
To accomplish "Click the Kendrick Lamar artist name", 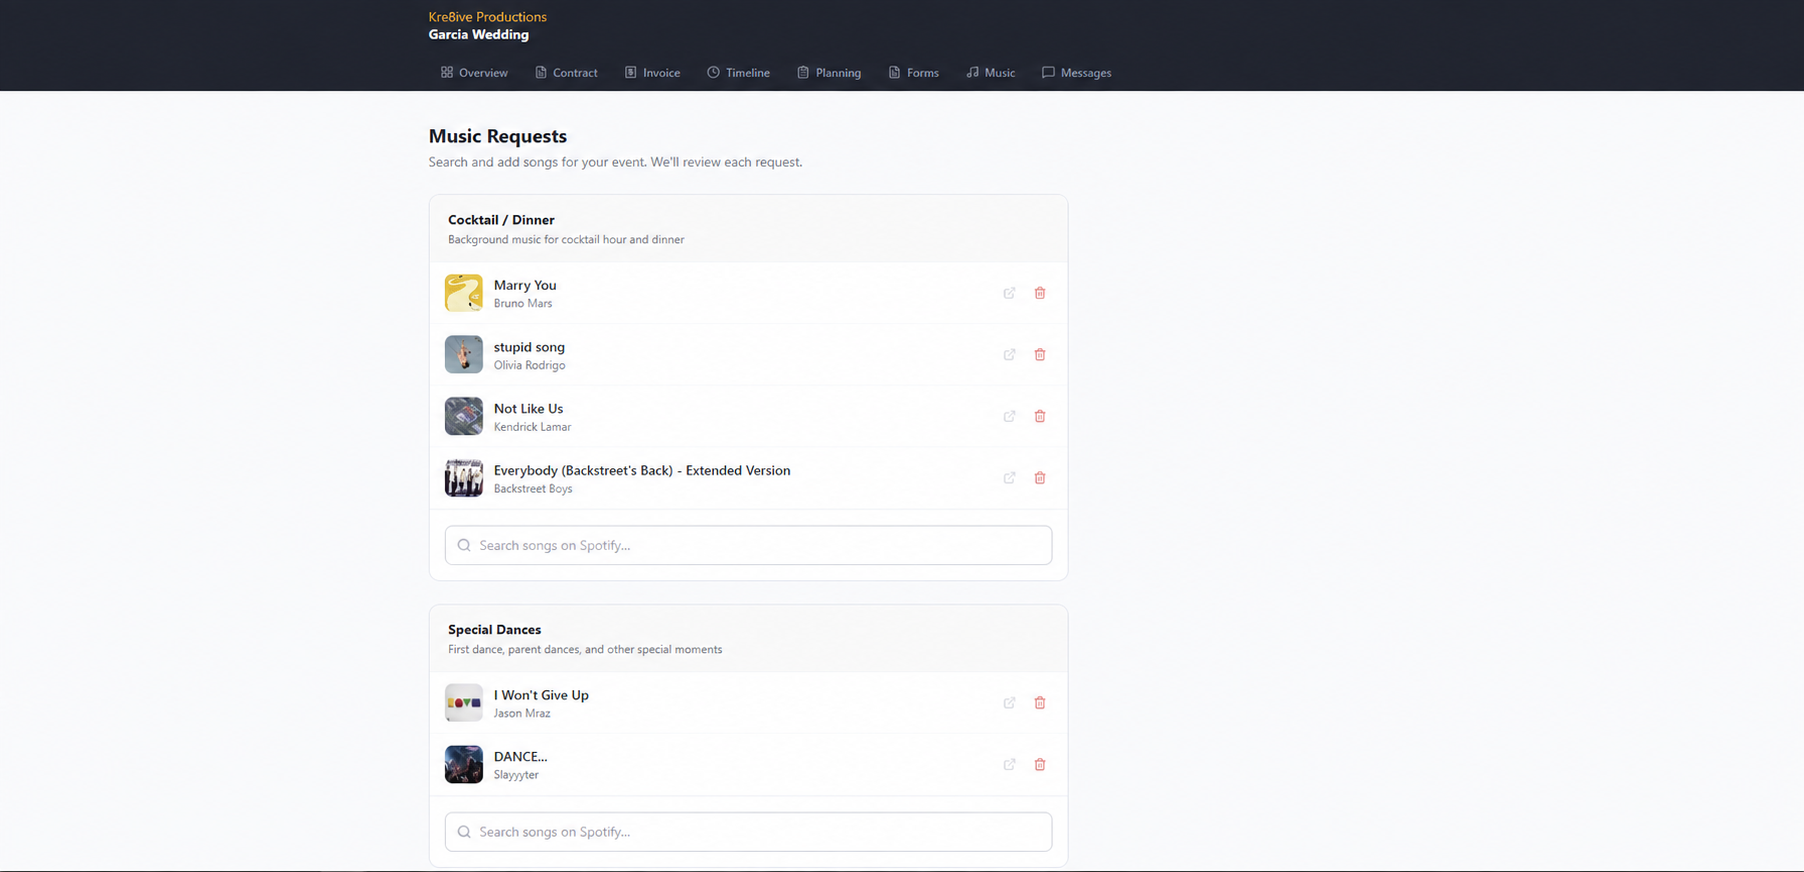I will (532, 427).
